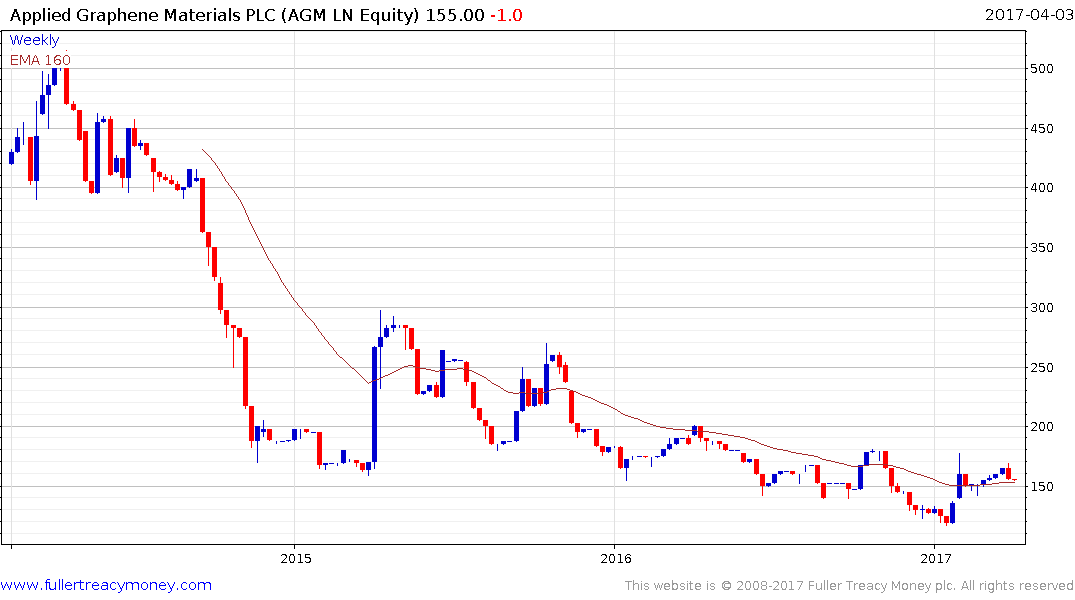Screen dimensions: 1075x600
Task: Click the 2017 x-axis label
Action: click(x=936, y=558)
